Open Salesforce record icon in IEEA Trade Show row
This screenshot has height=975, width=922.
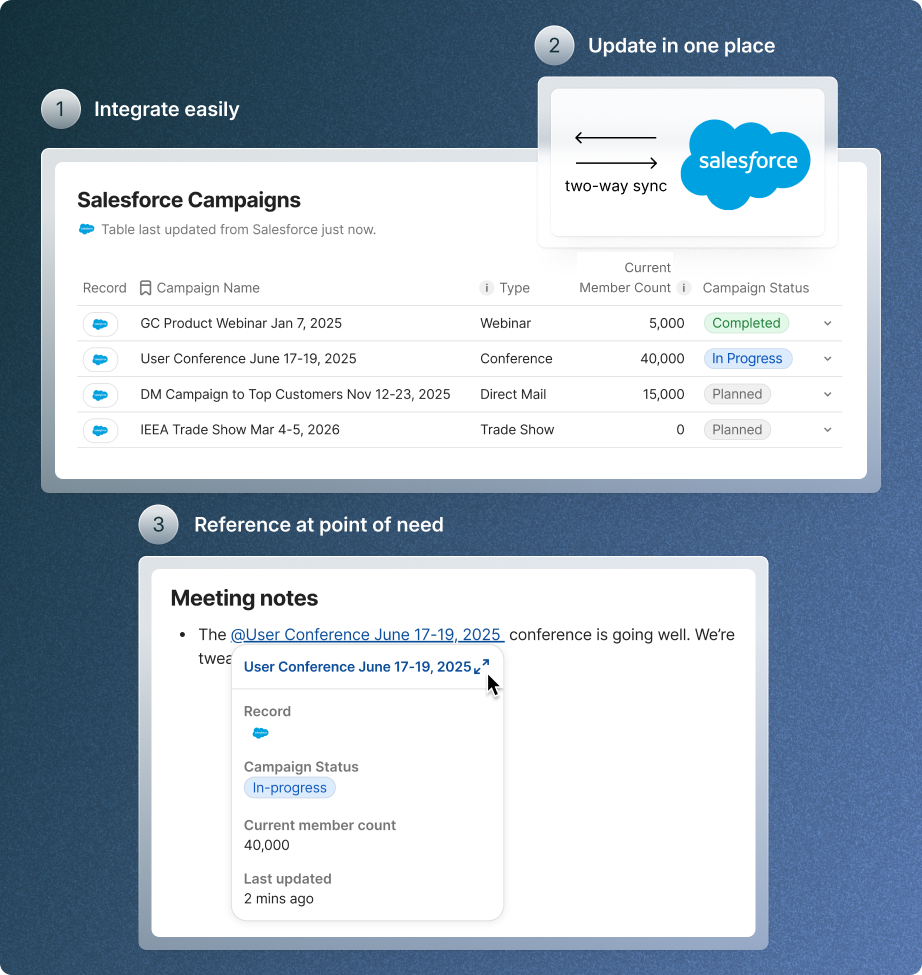[100, 430]
